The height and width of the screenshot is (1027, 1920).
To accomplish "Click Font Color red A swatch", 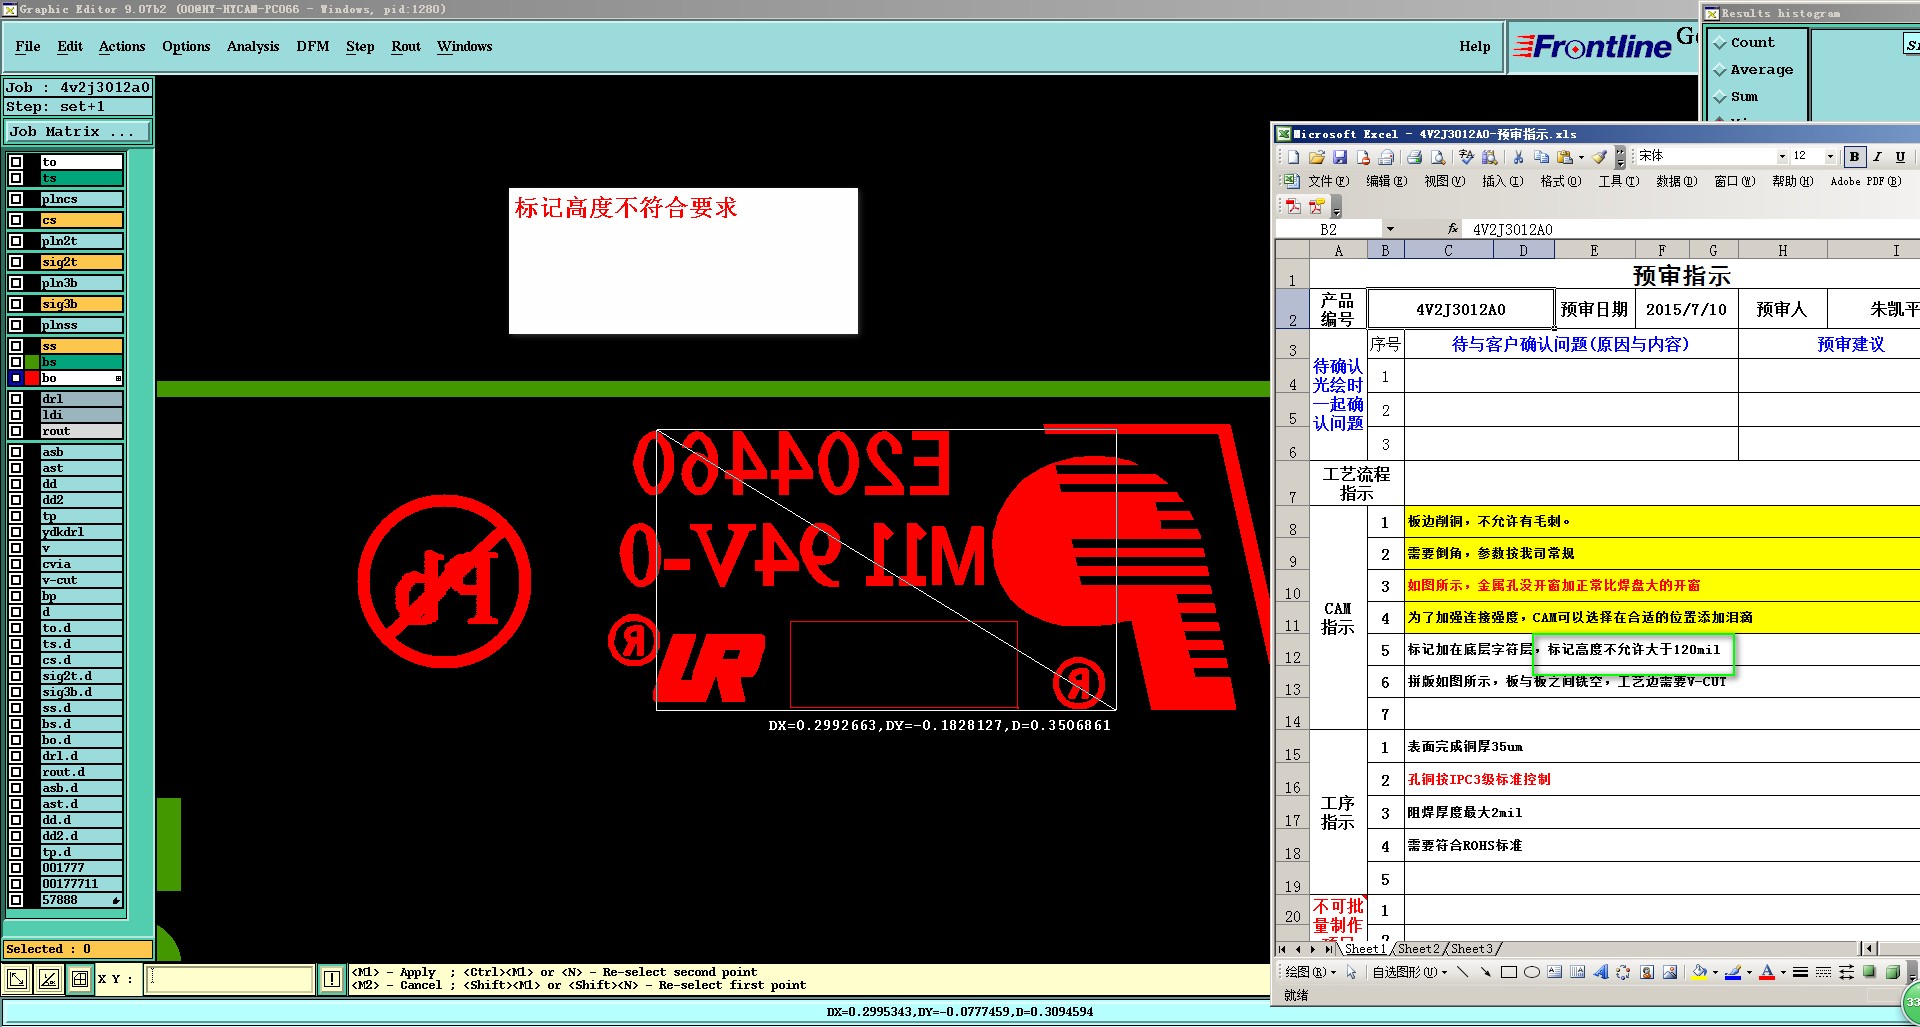I will coord(1767,972).
